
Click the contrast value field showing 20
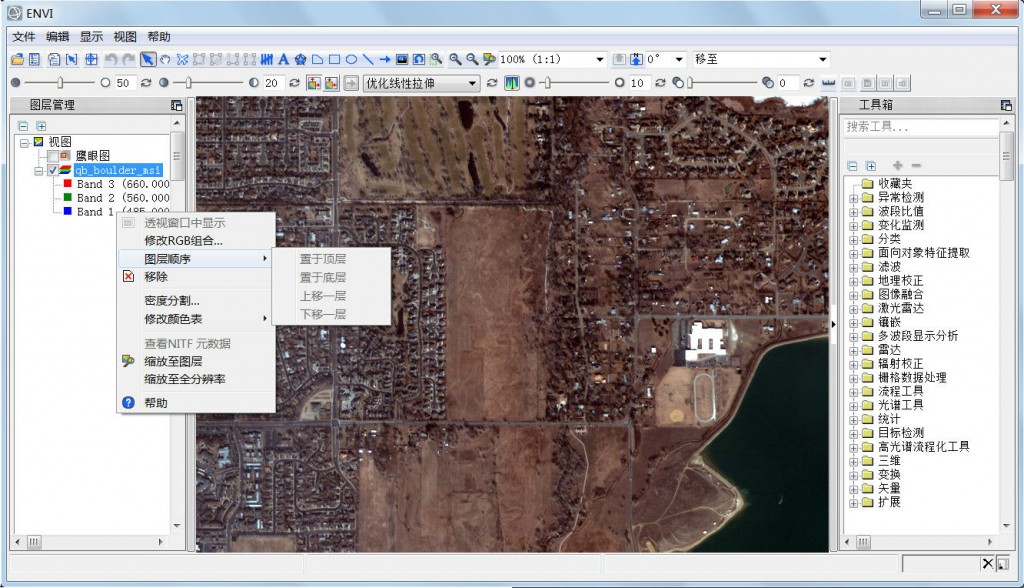click(x=273, y=83)
